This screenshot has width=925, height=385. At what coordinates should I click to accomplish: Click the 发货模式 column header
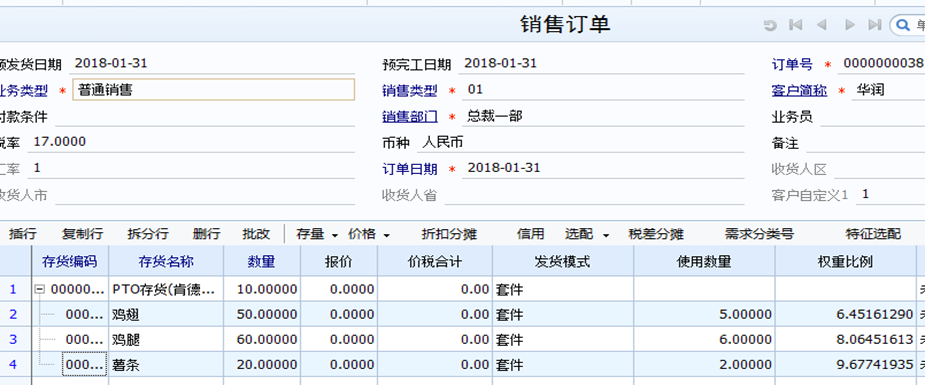coord(563,262)
